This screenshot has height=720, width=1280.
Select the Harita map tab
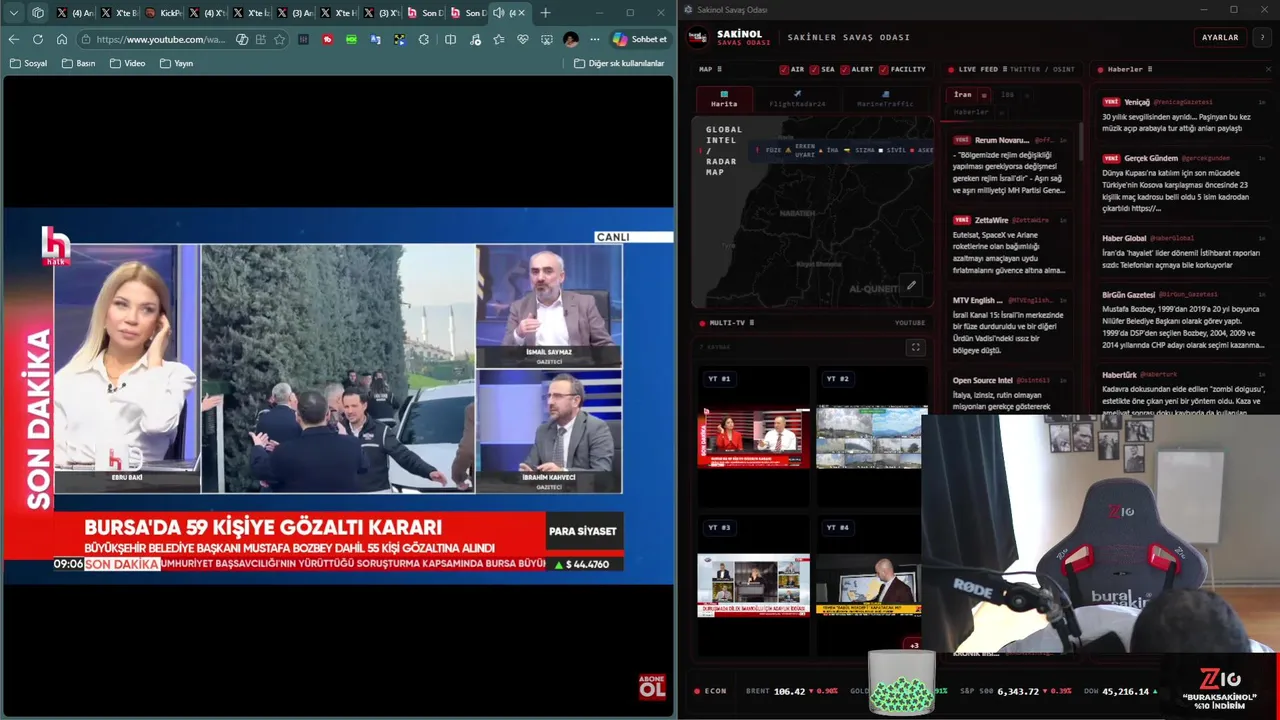[x=724, y=99]
